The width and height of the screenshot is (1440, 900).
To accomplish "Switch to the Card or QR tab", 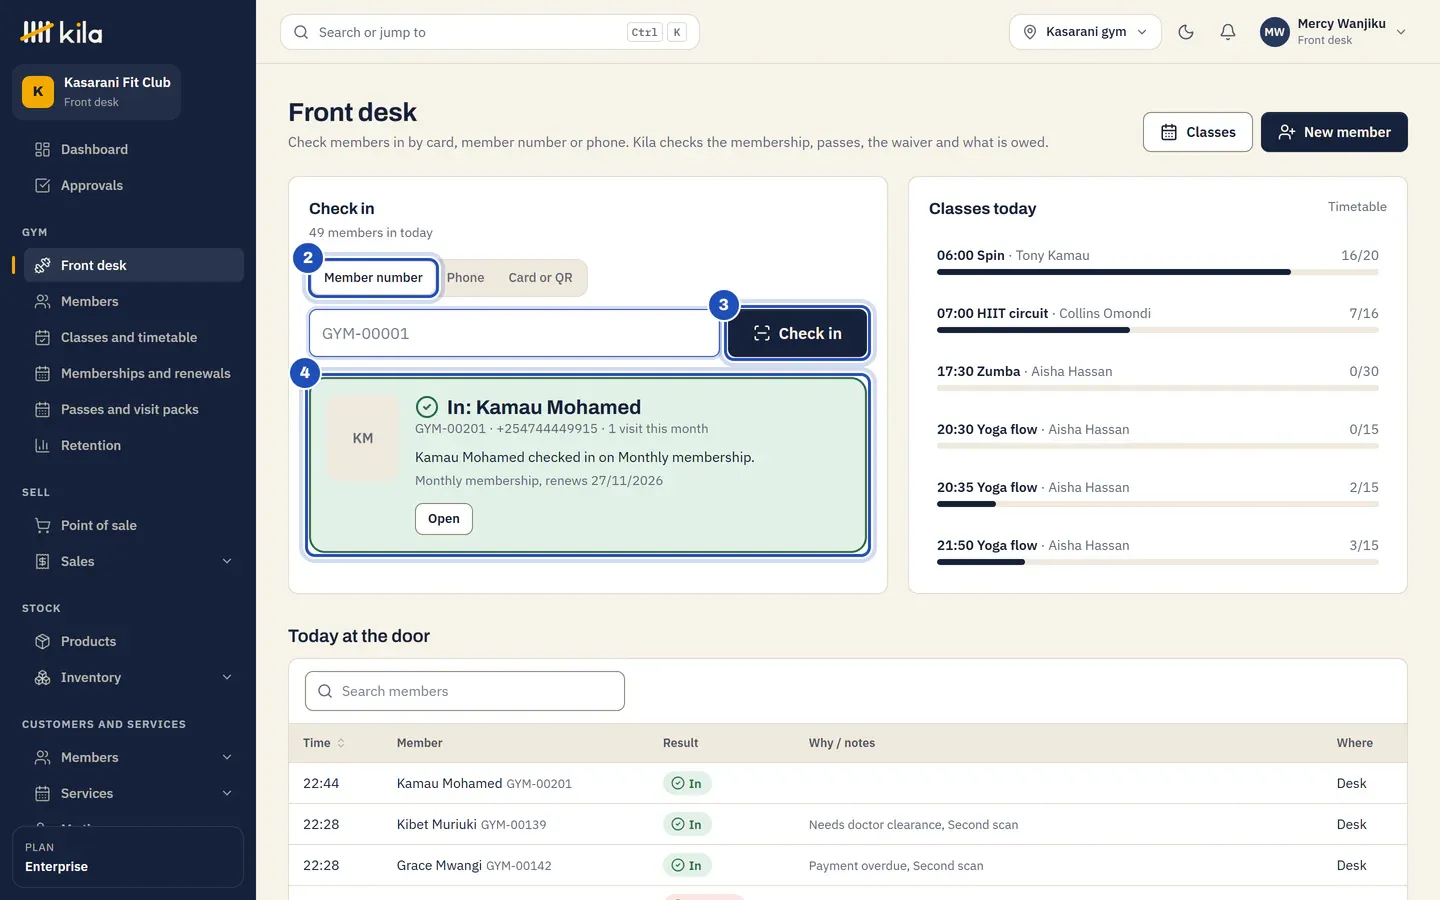I will [540, 278].
